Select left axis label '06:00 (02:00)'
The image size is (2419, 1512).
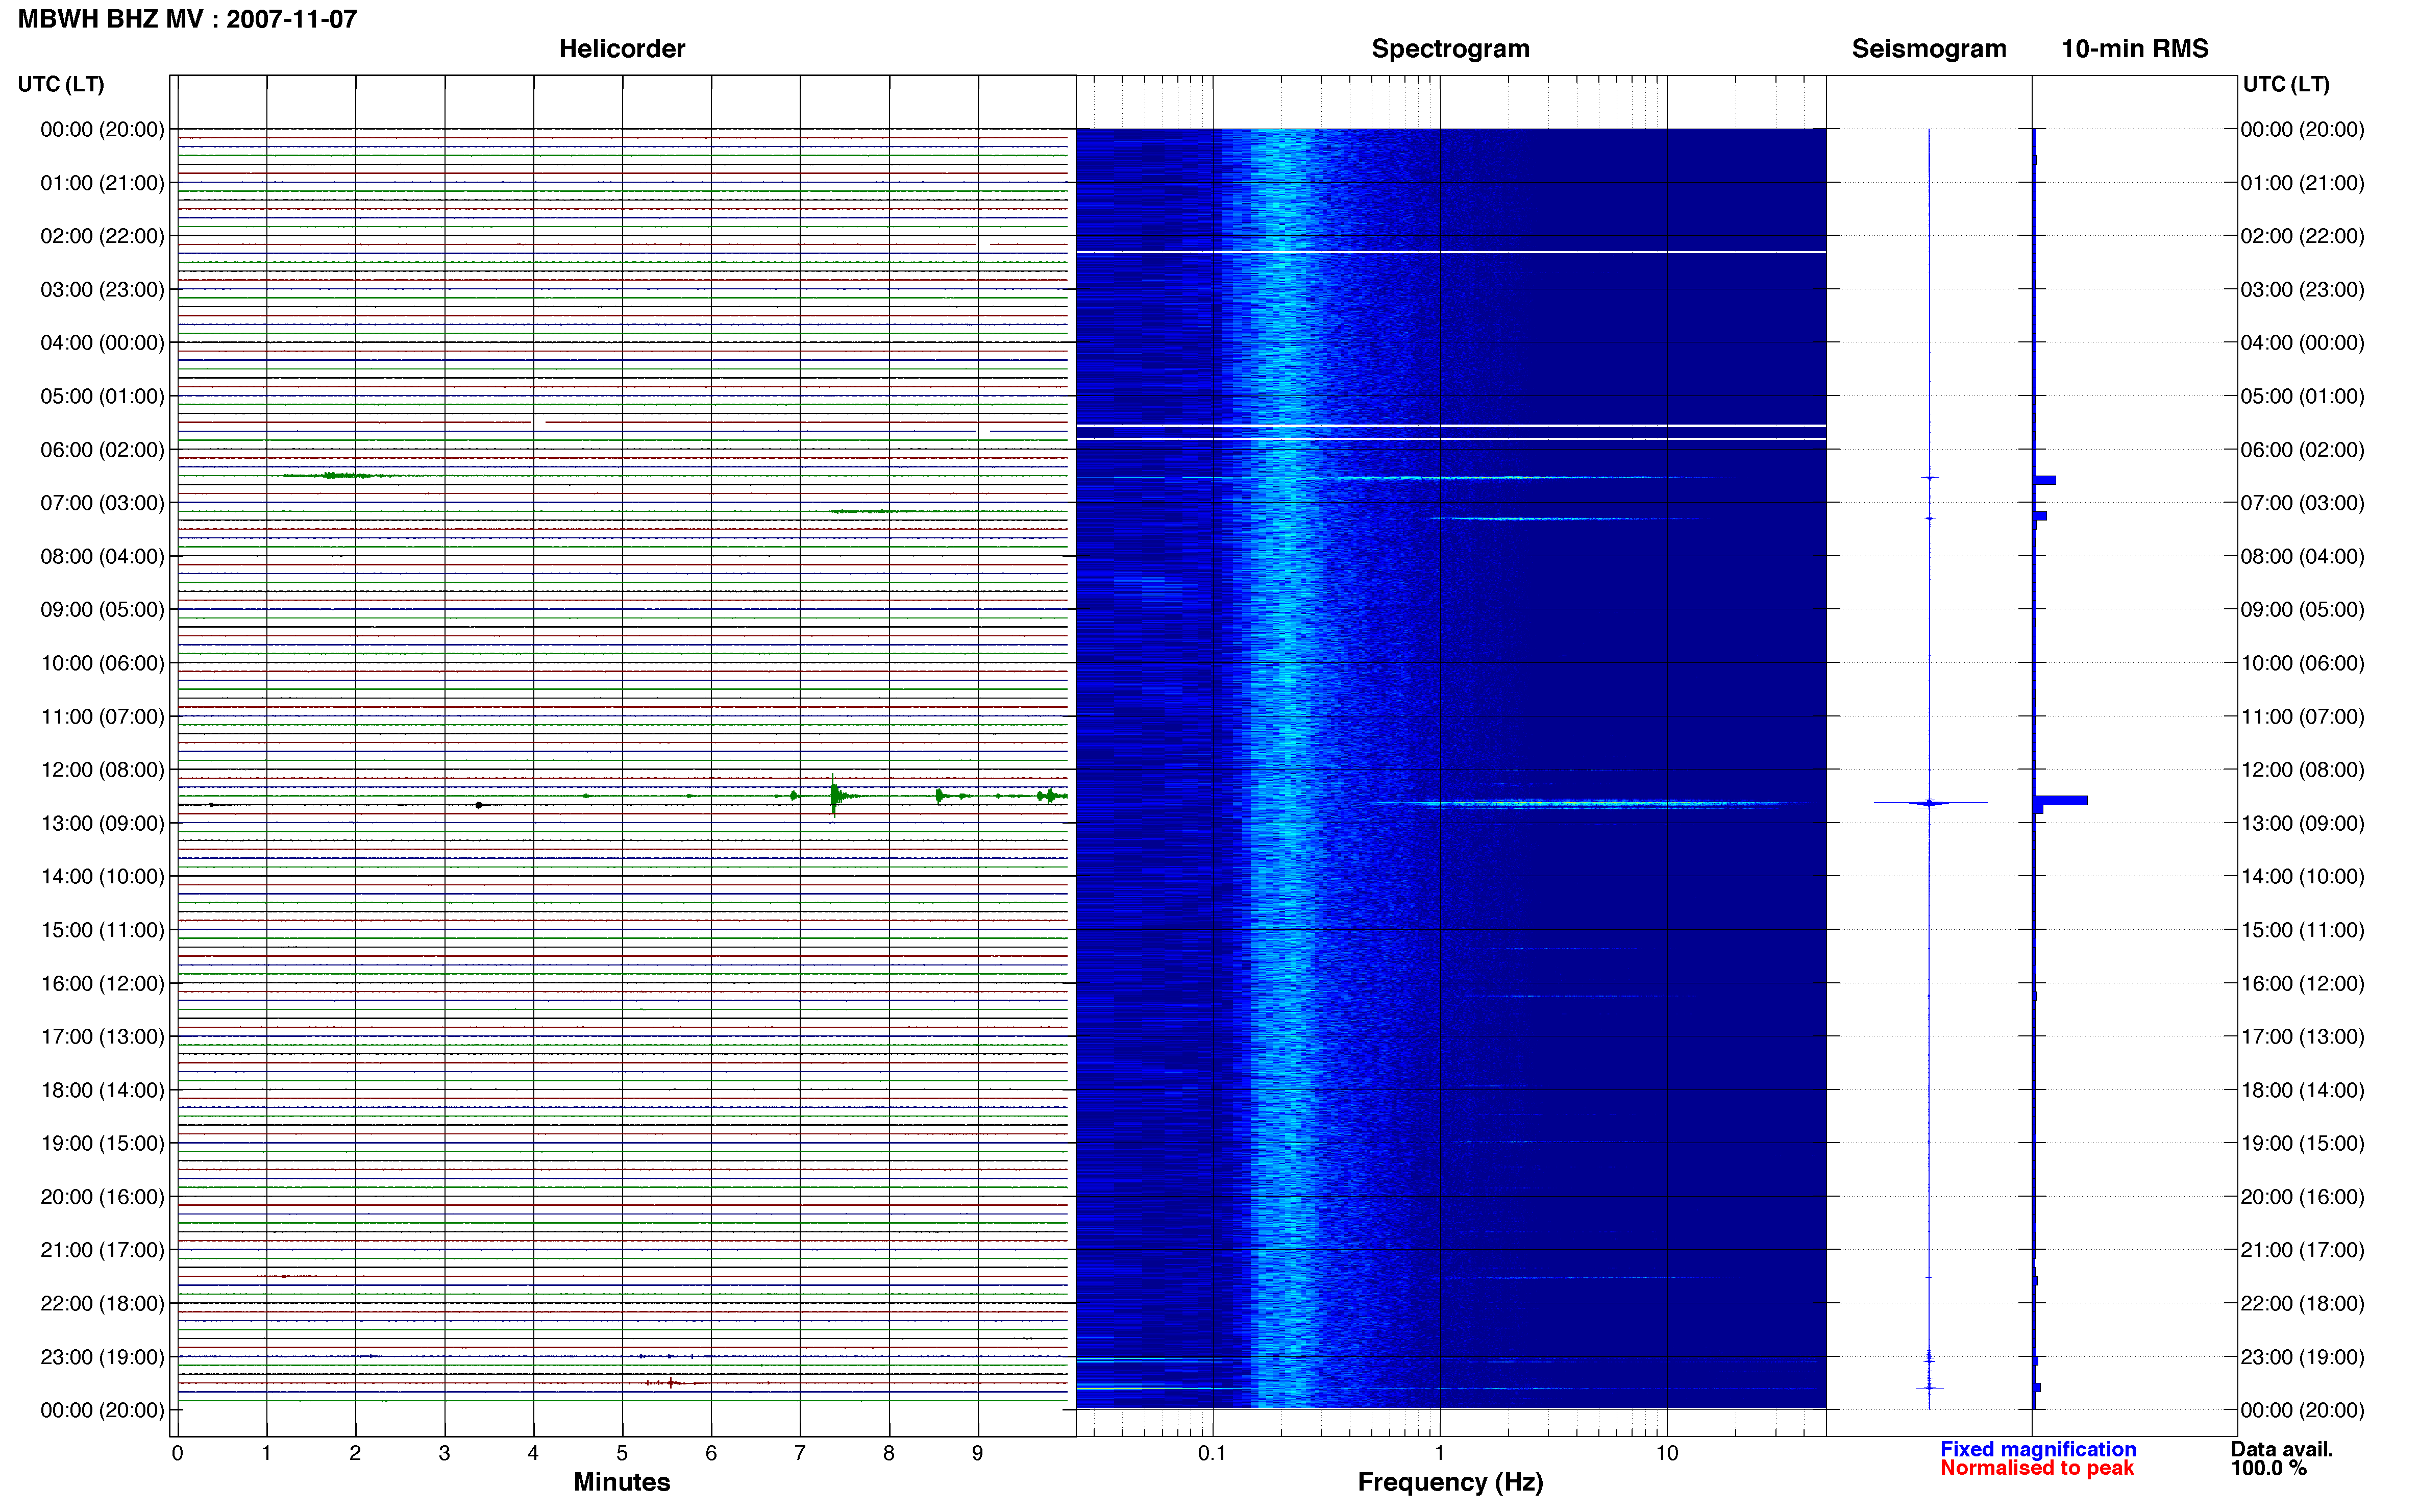click(x=102, y=450)
